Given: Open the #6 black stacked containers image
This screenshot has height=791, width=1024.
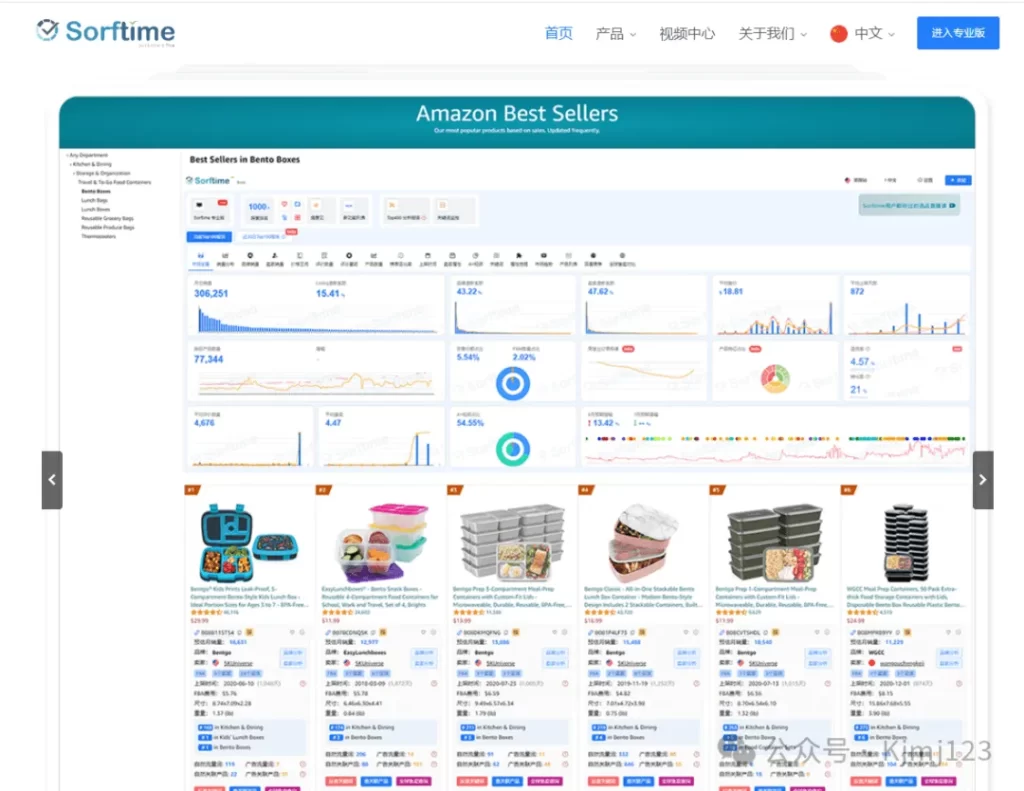Looking at the screenshot, I should click(x=906, y=541).
